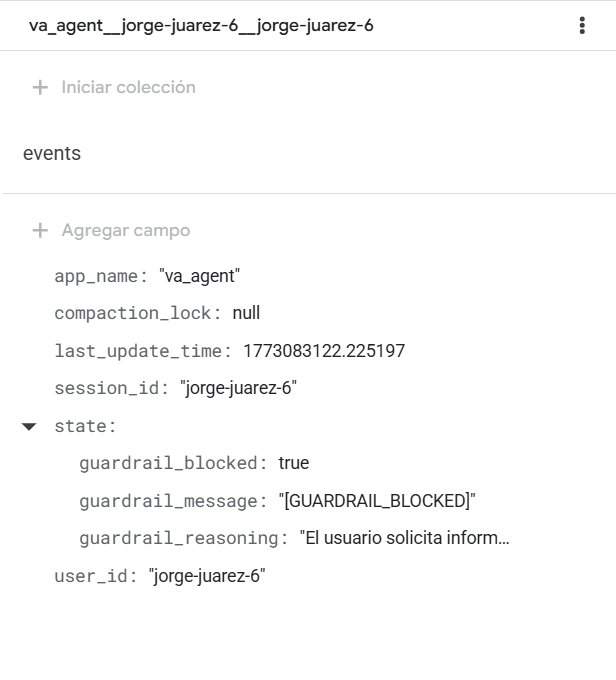Click the document title va_agent__jorge-juarez-6

point(201,26)
